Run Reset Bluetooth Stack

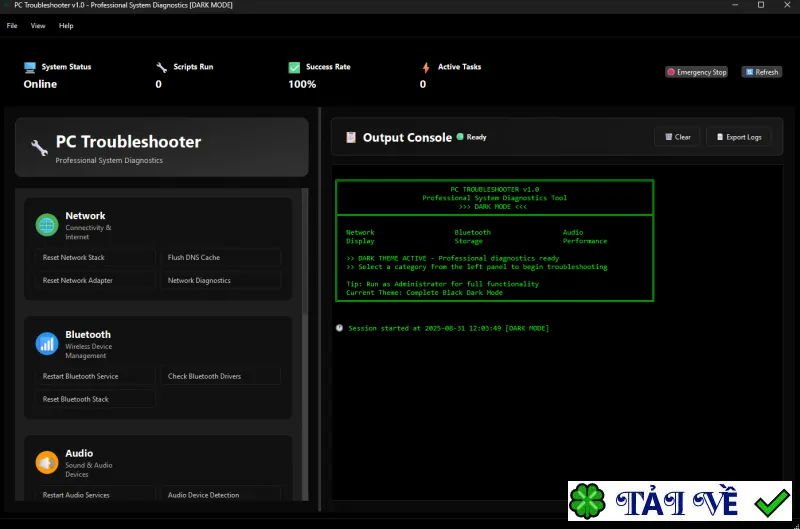(x=95, y=399)
